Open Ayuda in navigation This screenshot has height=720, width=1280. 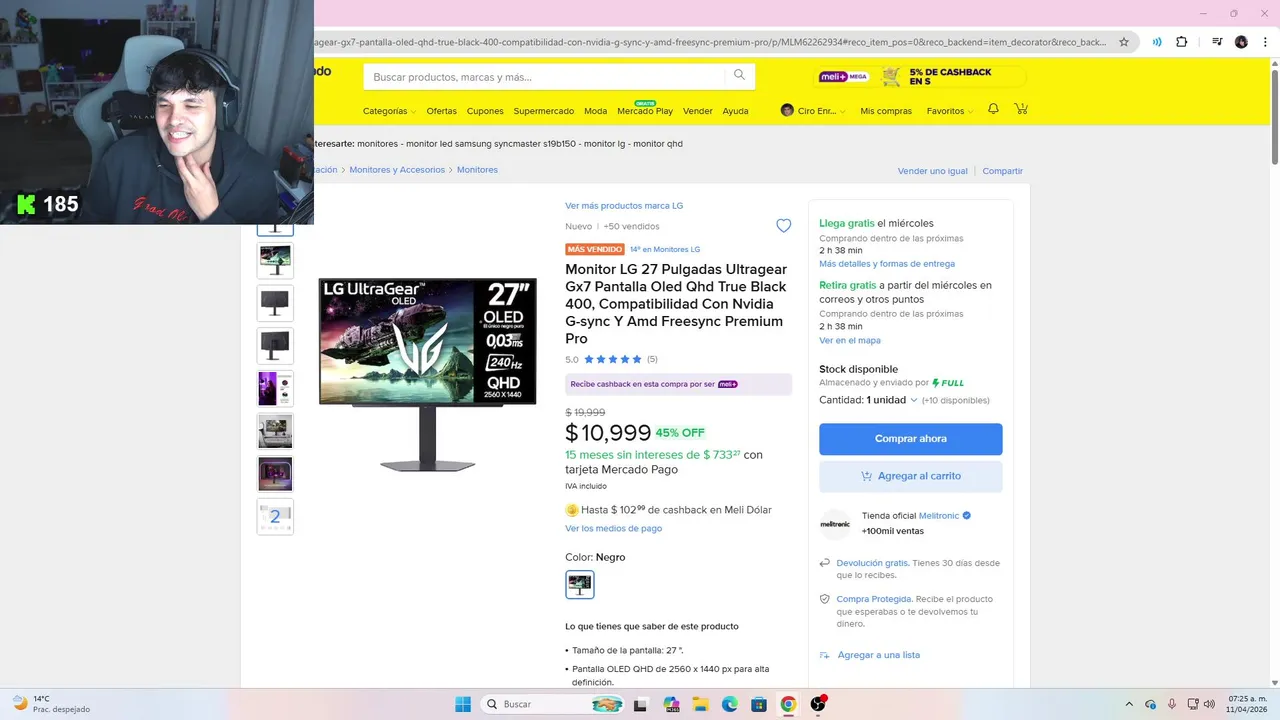(735, 111)
